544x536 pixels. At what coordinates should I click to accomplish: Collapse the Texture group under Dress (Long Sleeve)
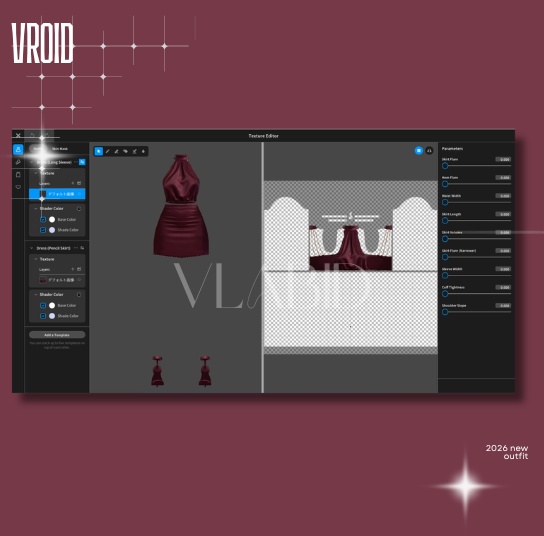click(36, 173)
